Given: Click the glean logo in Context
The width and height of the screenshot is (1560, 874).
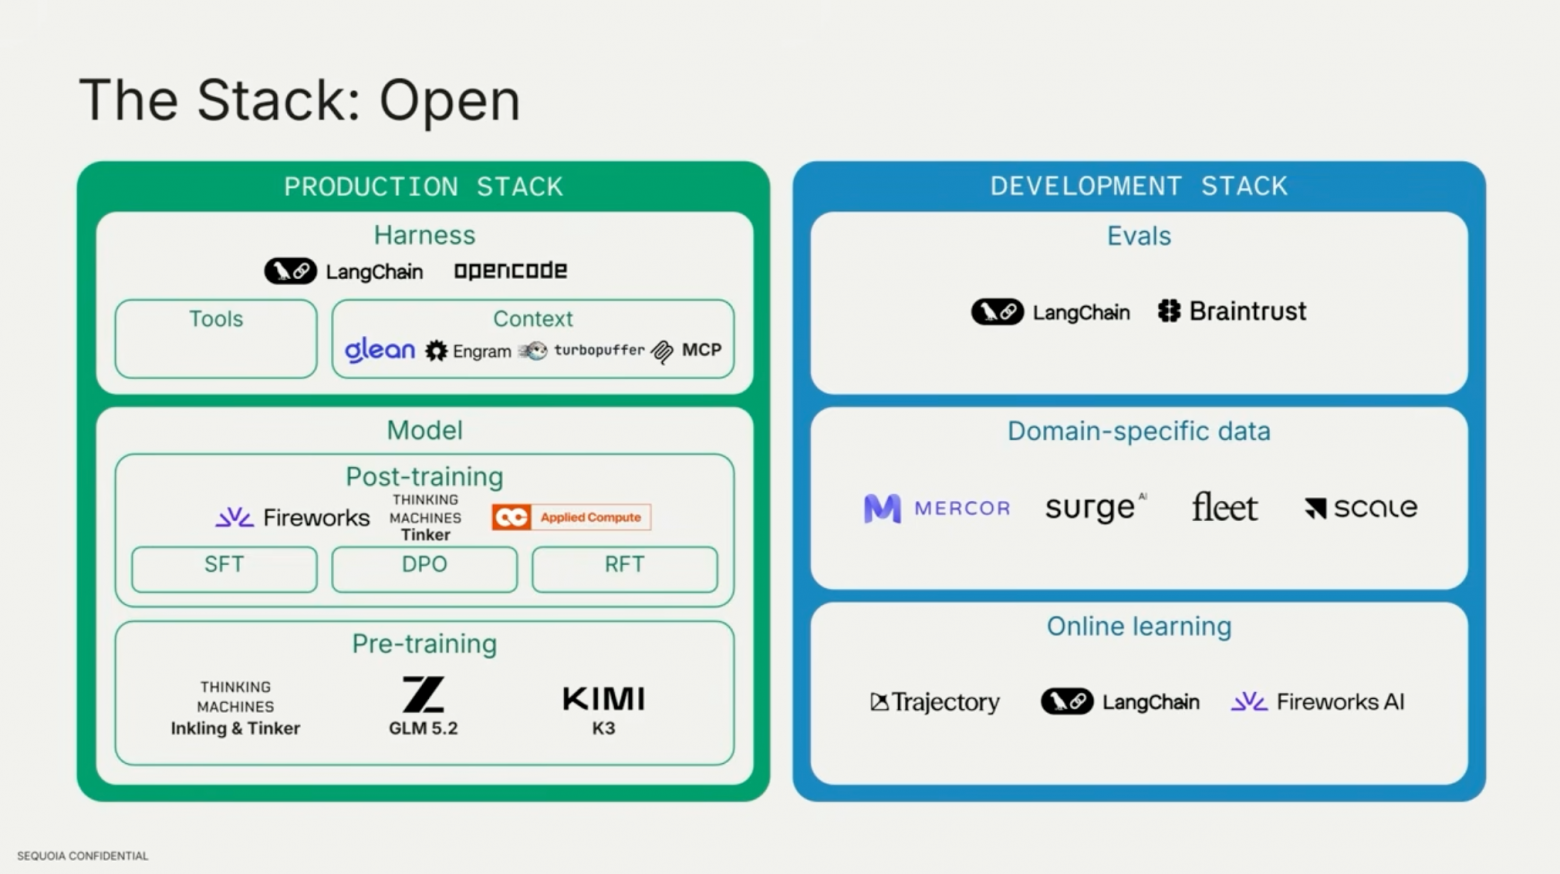Looking at the screenshot, I should point(380,350).
